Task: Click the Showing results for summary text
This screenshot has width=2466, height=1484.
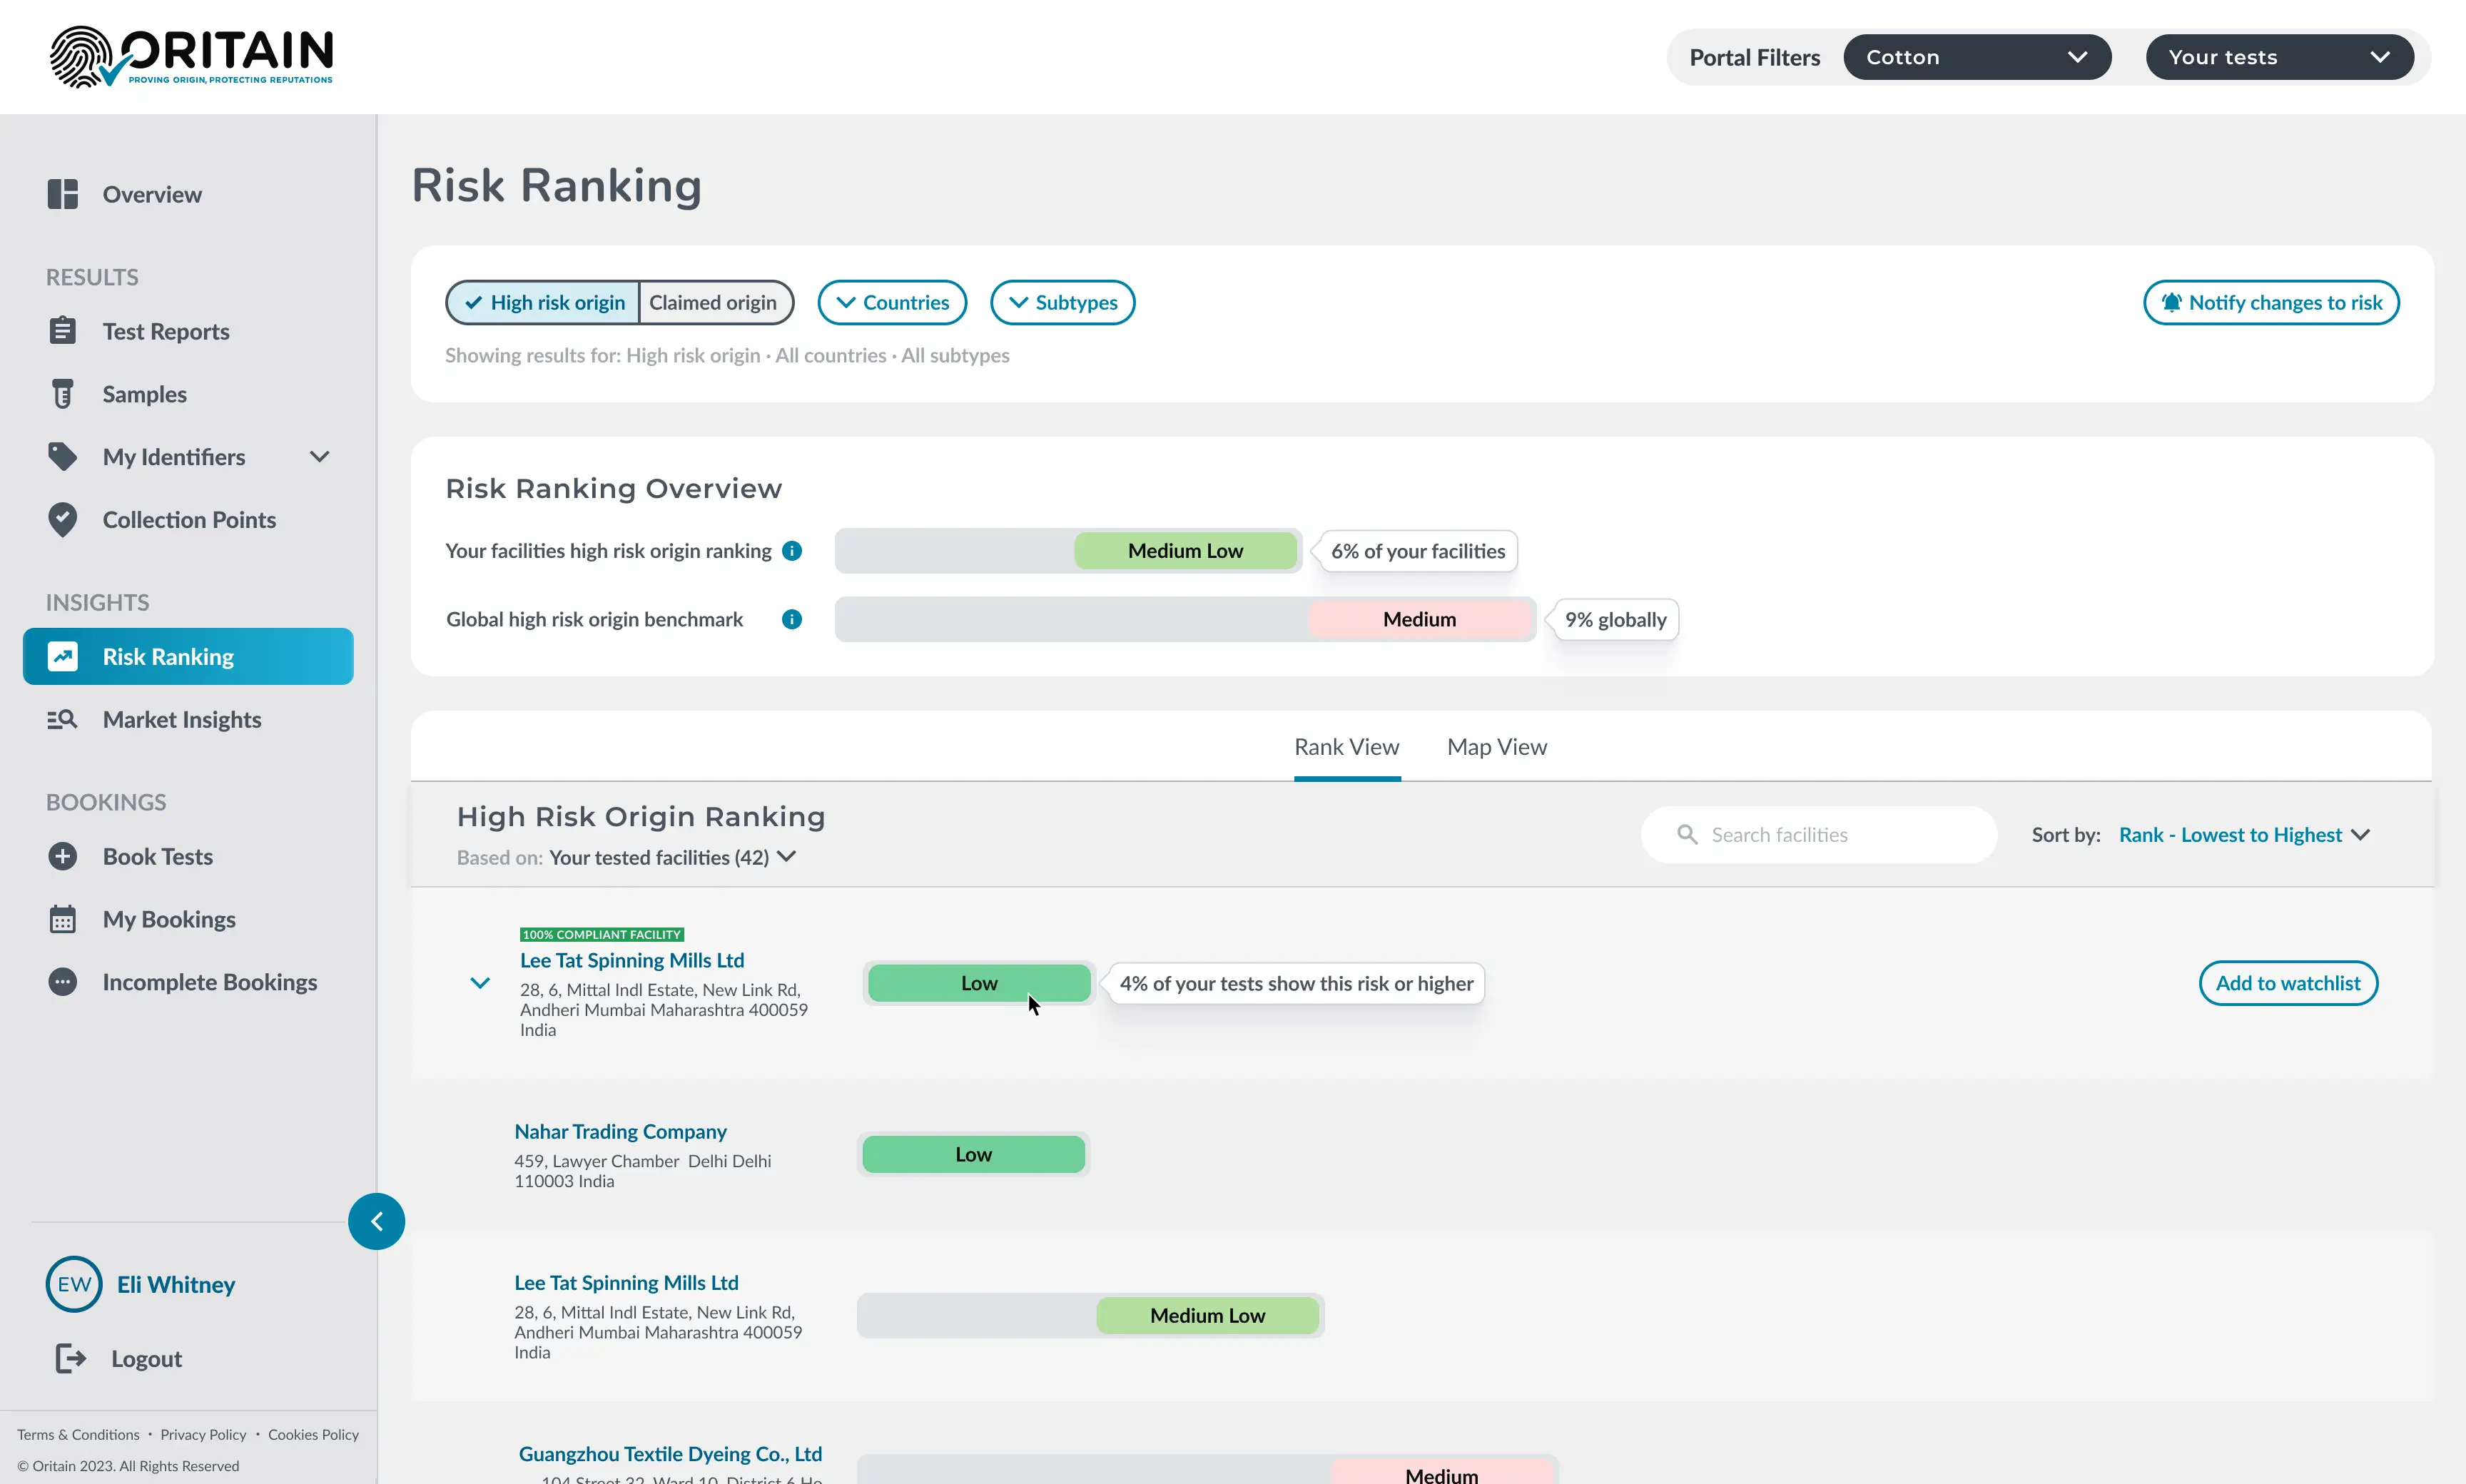Action: pos(727,356)
